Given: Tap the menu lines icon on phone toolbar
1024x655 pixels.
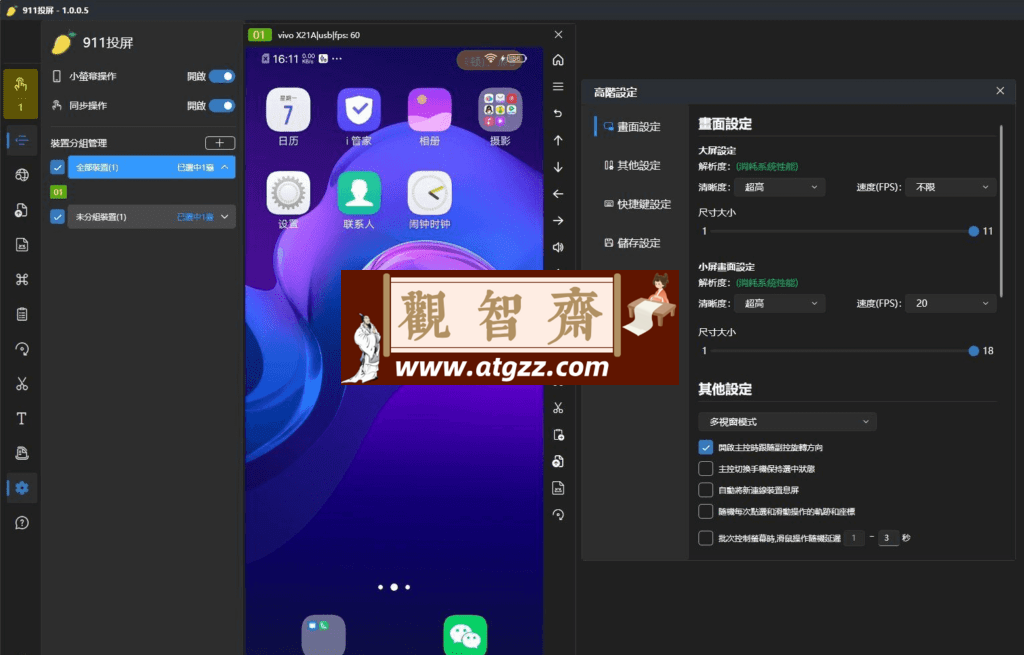Looking at the screenshot, I should pos(558,86).
